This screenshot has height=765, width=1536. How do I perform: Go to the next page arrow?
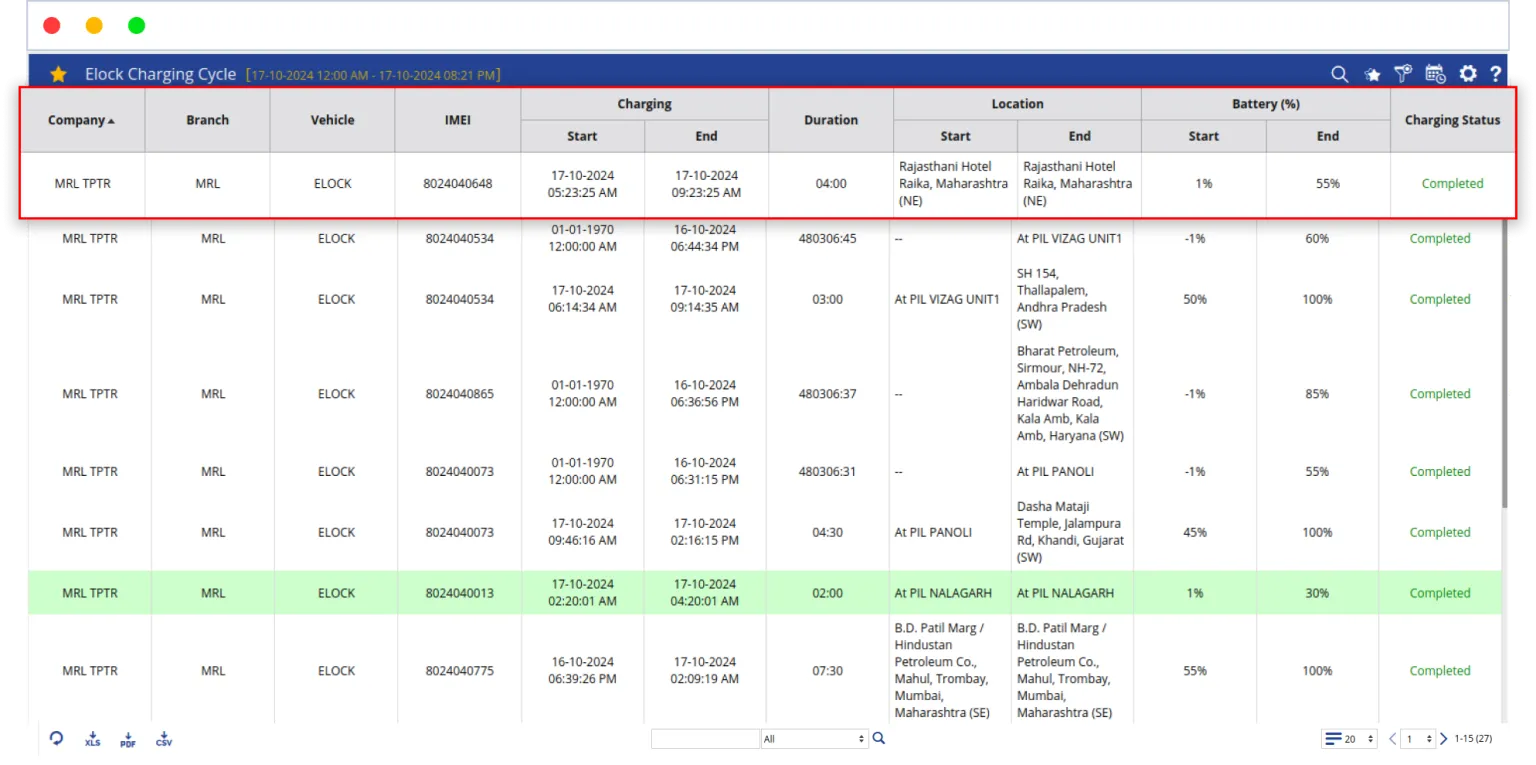coord(1443,739)
